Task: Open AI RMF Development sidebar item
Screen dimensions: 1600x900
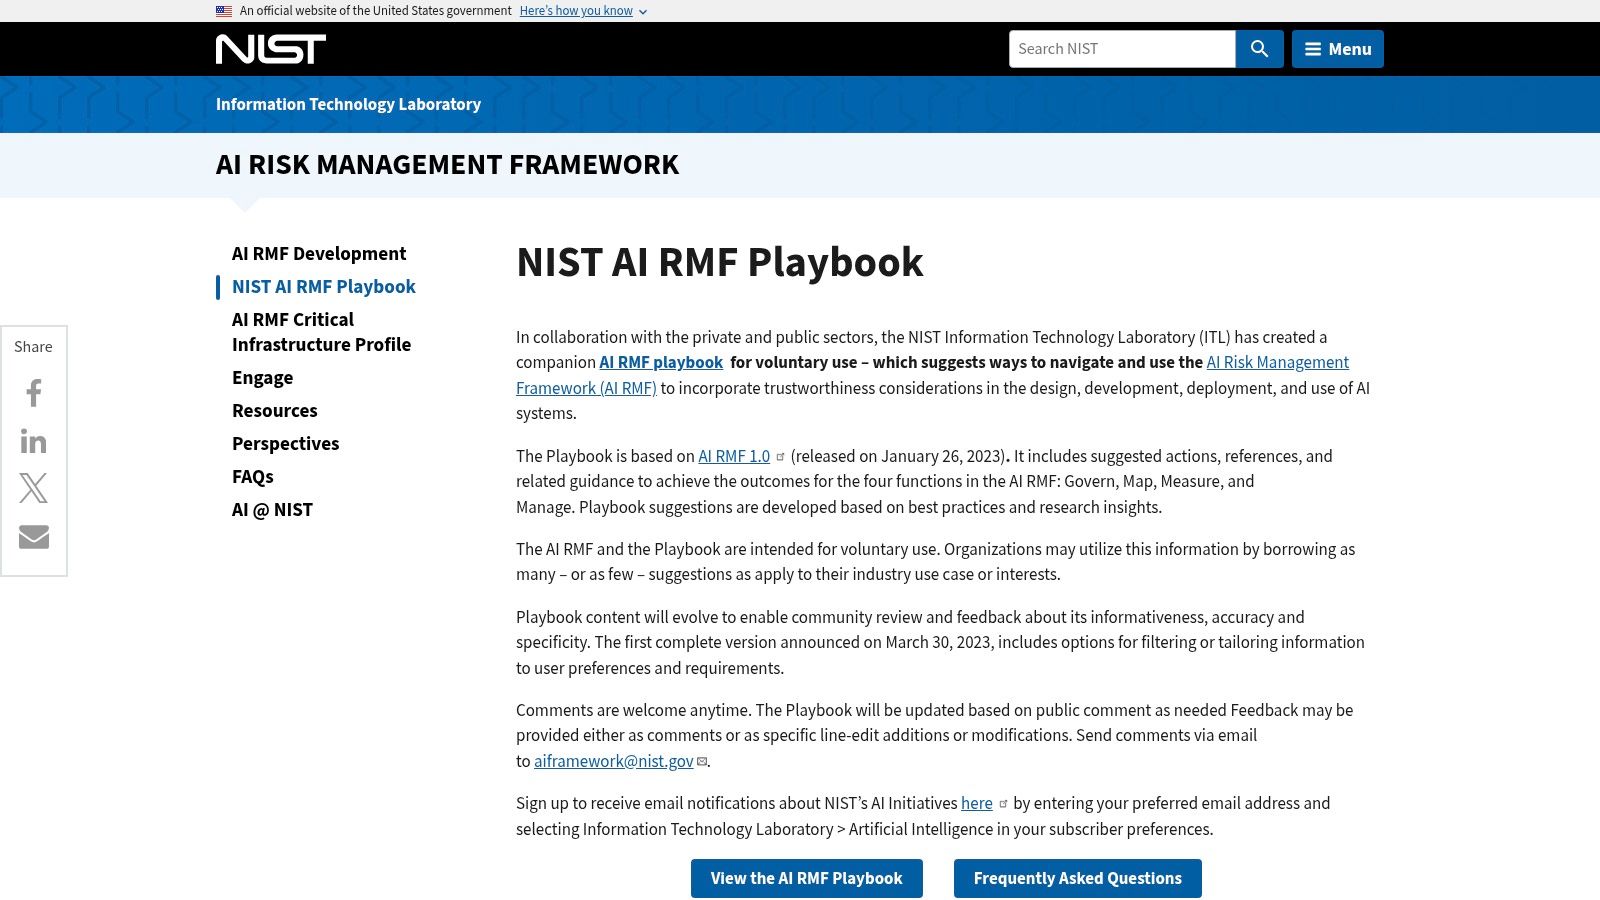Action: (x=319, y=254)
